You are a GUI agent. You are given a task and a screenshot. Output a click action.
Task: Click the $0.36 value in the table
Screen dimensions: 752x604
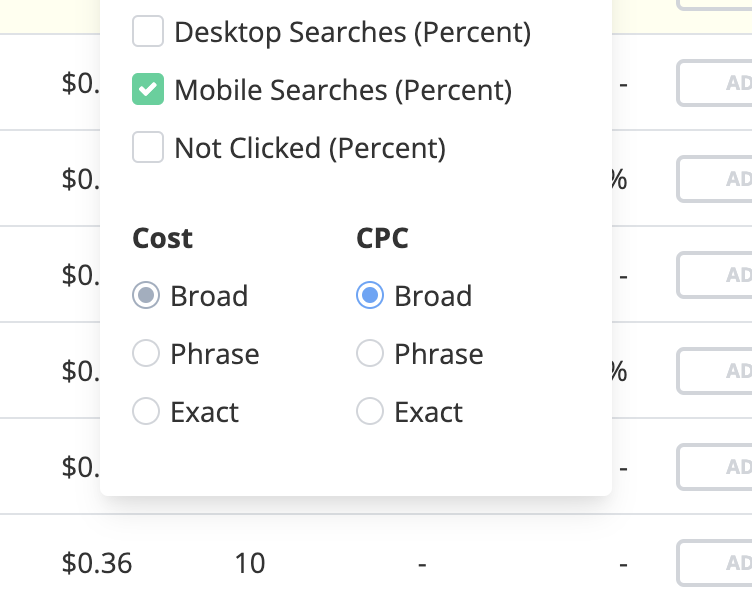(96, 563)
